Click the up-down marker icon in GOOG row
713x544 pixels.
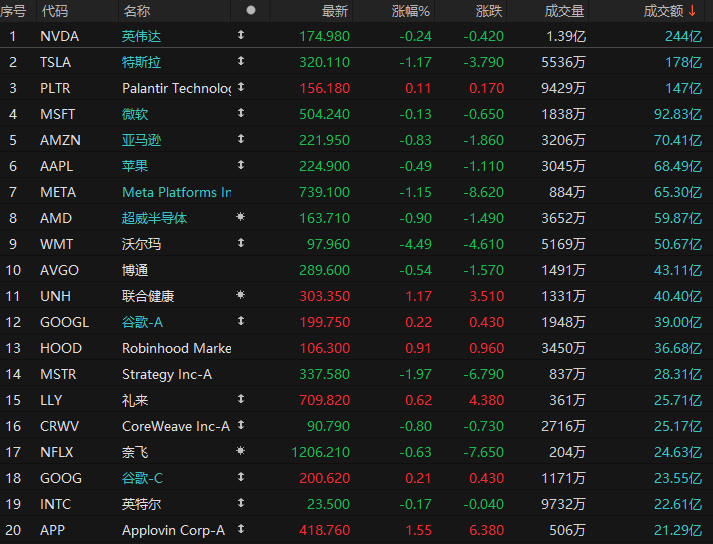[x=241, y=477]
